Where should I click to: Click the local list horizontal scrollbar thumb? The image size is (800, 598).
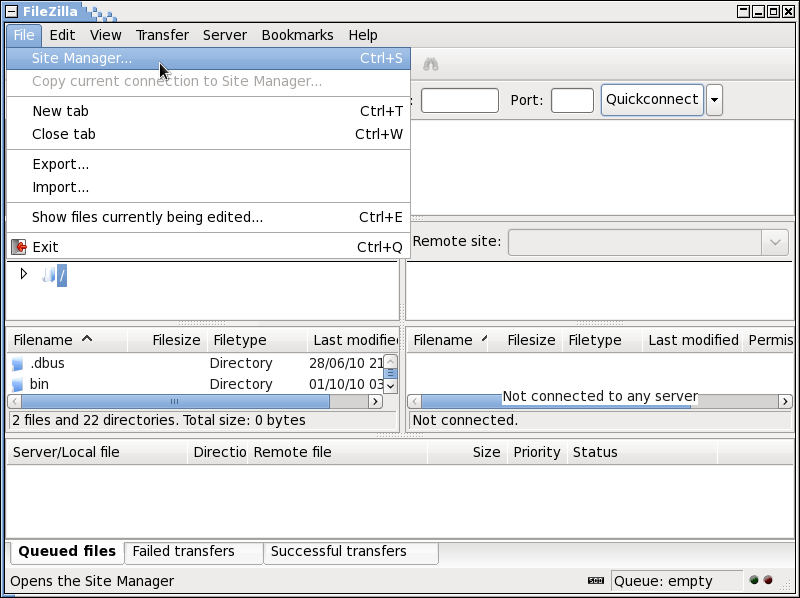point(176,402)
